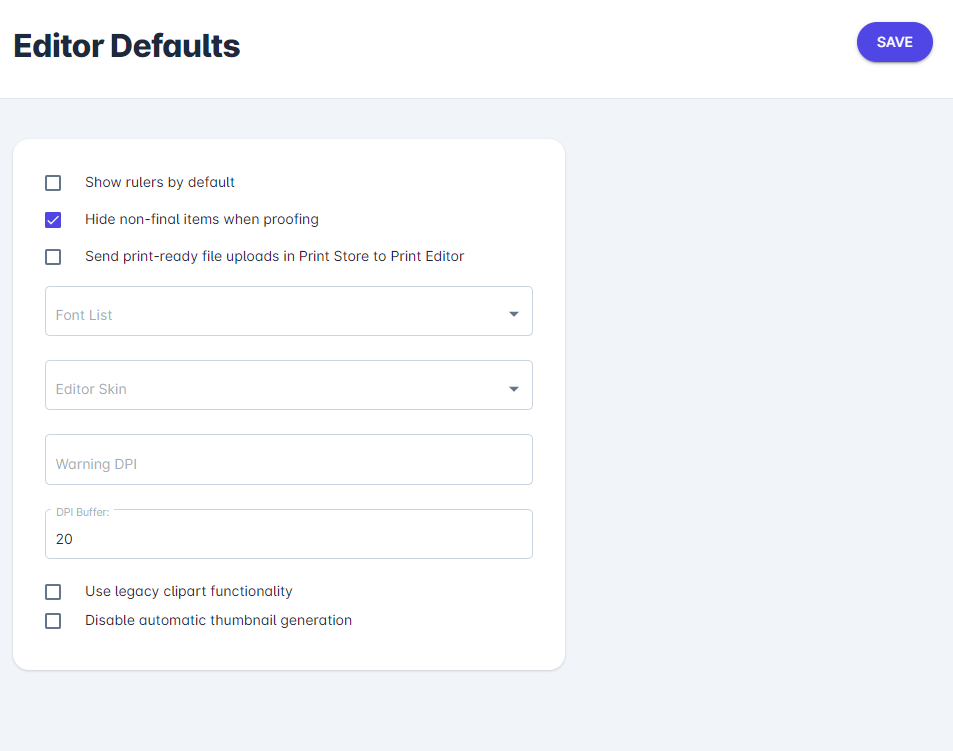
Task: Tick Send print-ready file uploads checkbox
Action: coord(53,257)
